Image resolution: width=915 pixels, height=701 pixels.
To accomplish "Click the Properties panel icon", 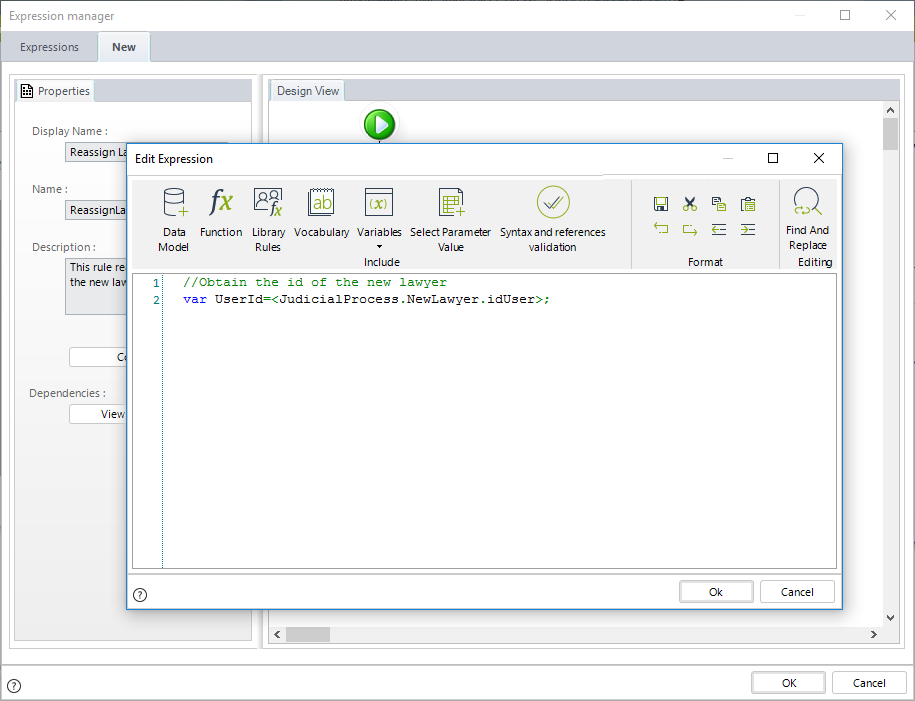I will coord(27,91).
